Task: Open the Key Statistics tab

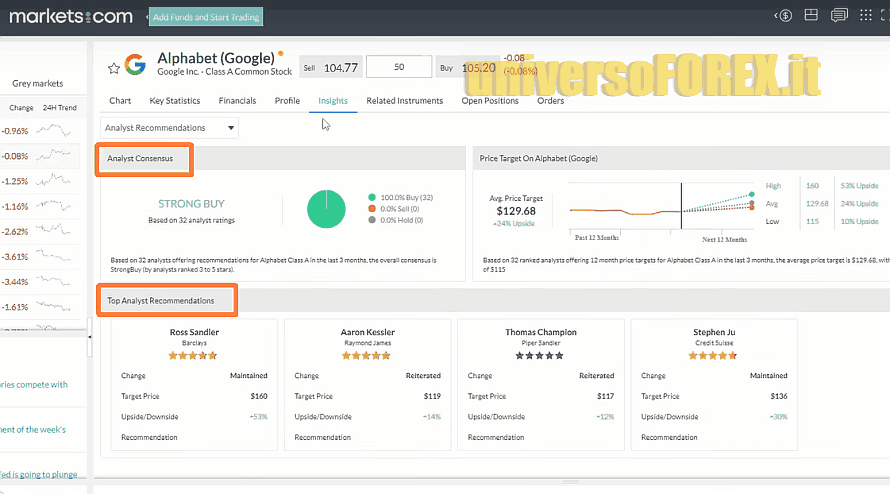Action: 175,101
